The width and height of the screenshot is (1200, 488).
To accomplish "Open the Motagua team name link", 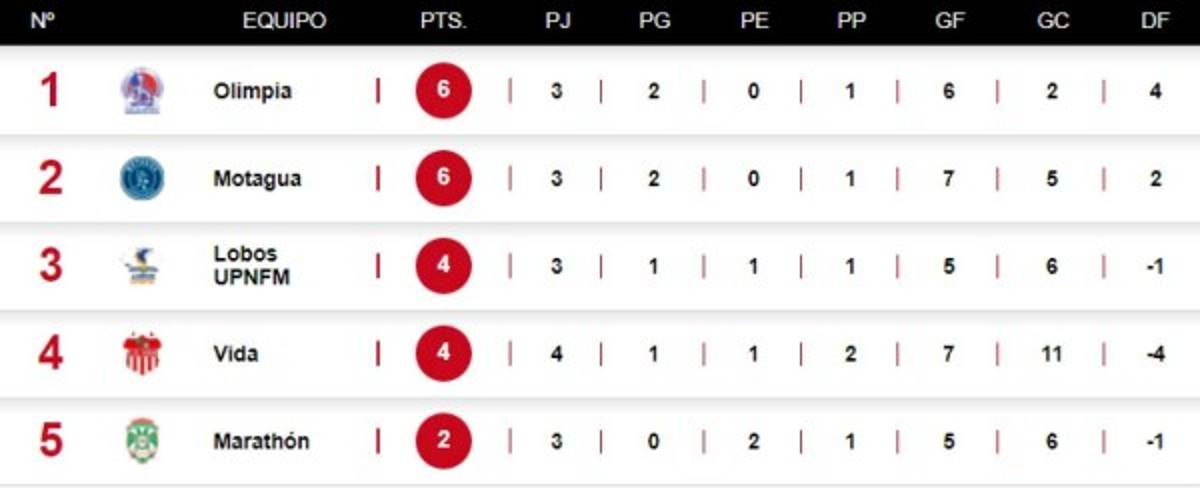I will pyautogui.click(x=257, y=179).
